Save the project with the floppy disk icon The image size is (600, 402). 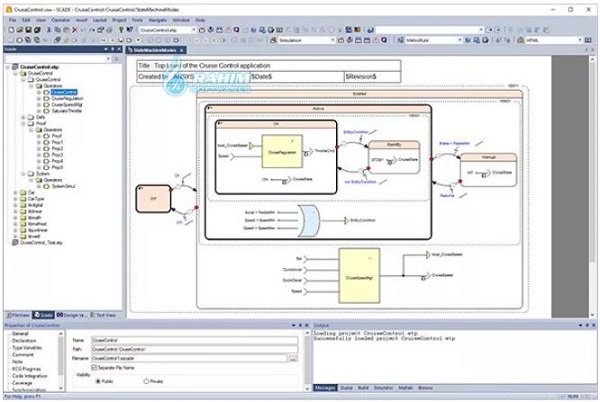28,29
